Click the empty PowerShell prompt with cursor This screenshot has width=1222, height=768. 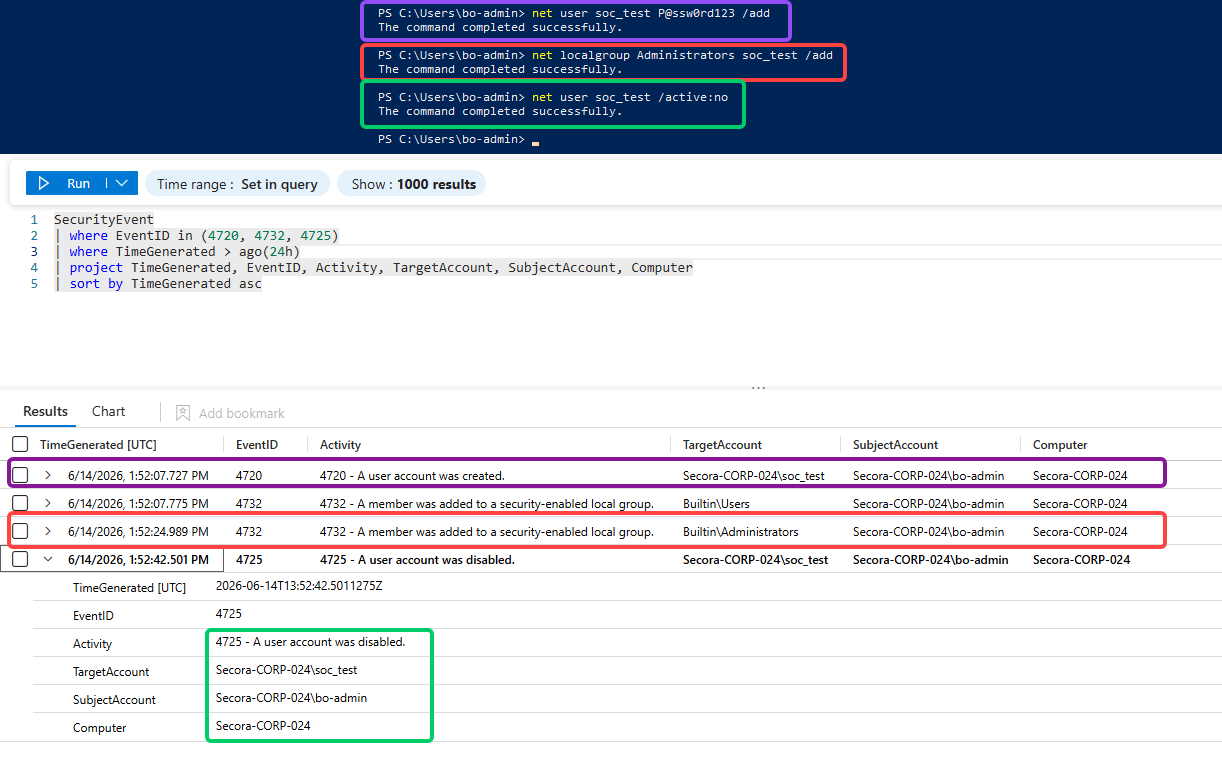pyautogui.click(x=458, y=139)
